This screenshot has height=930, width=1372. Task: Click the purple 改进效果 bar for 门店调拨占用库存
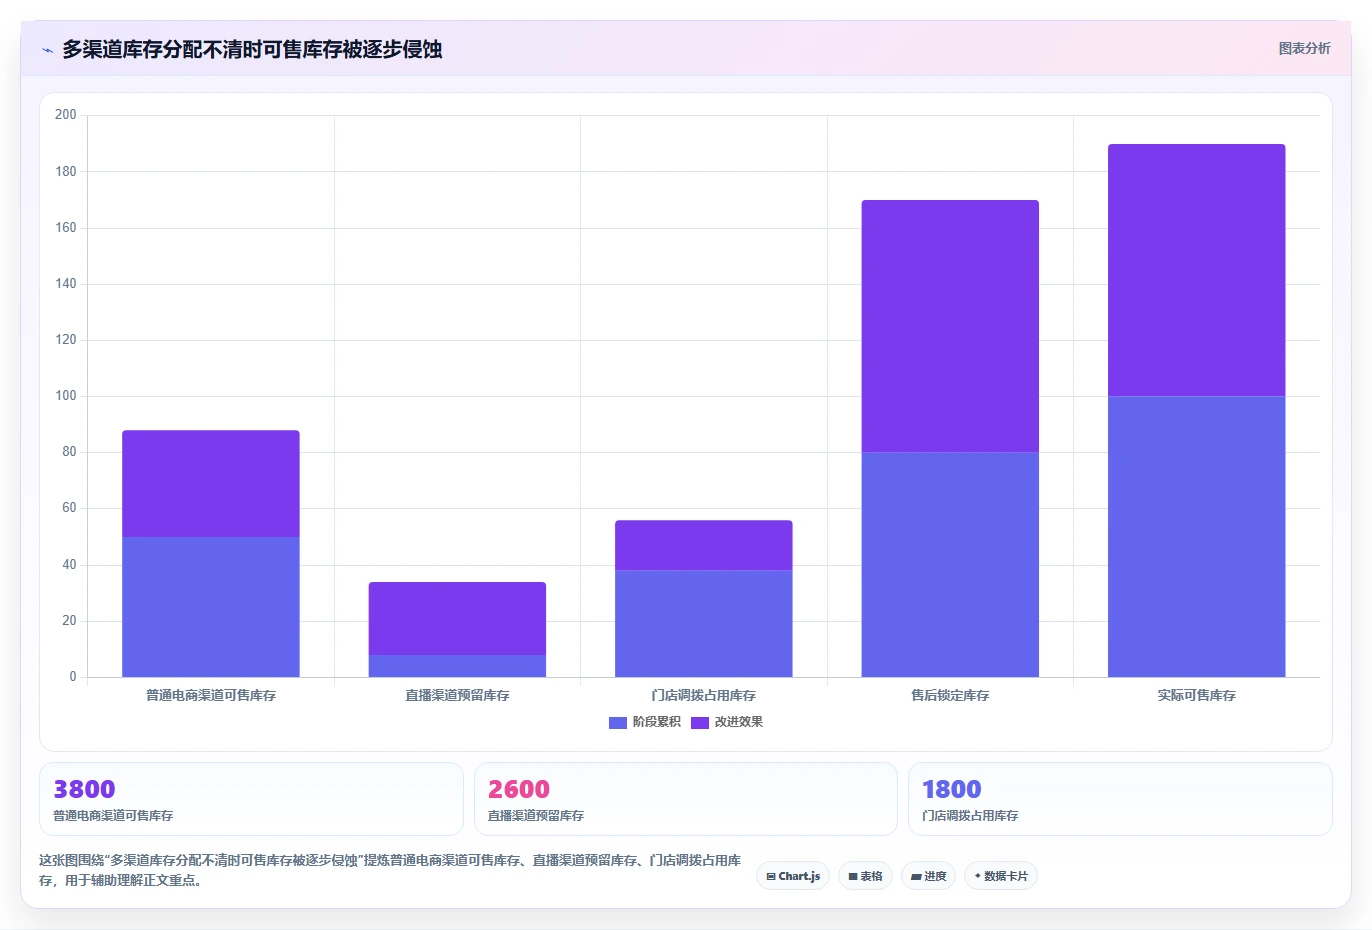[704, 545]
